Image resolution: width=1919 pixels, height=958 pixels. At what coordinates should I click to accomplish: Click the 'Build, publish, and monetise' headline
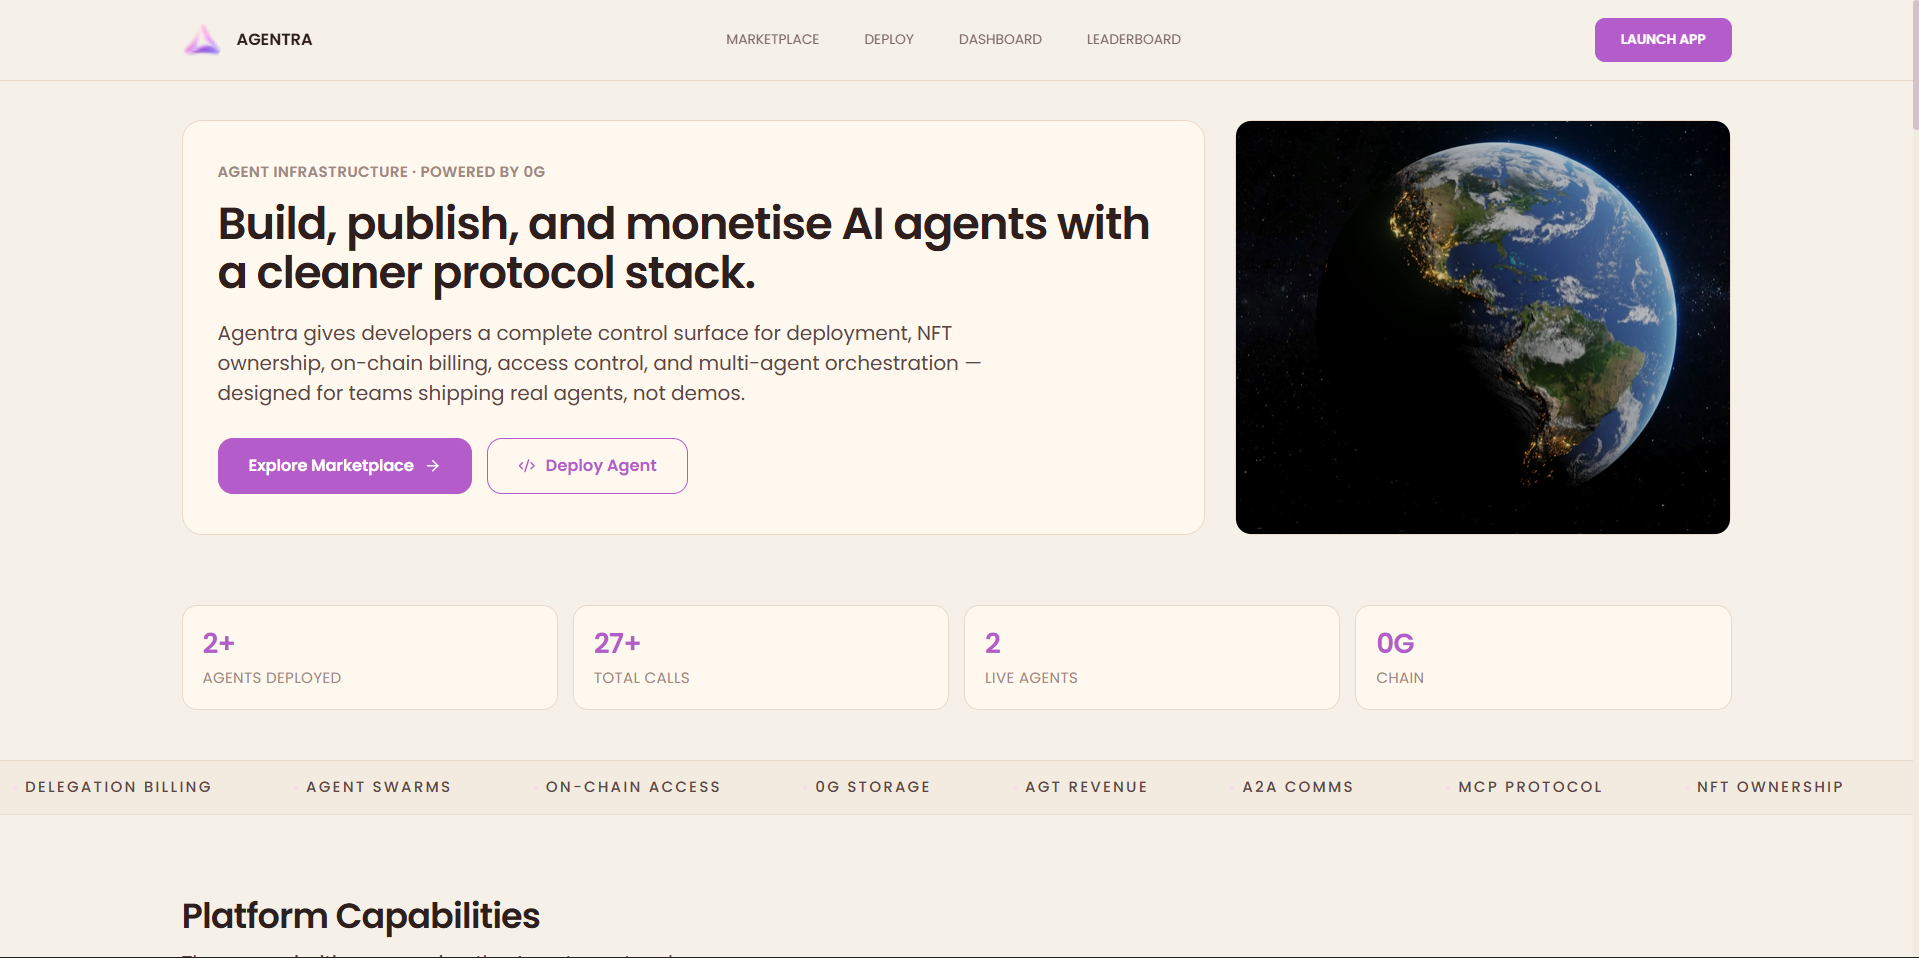[684, 248]
